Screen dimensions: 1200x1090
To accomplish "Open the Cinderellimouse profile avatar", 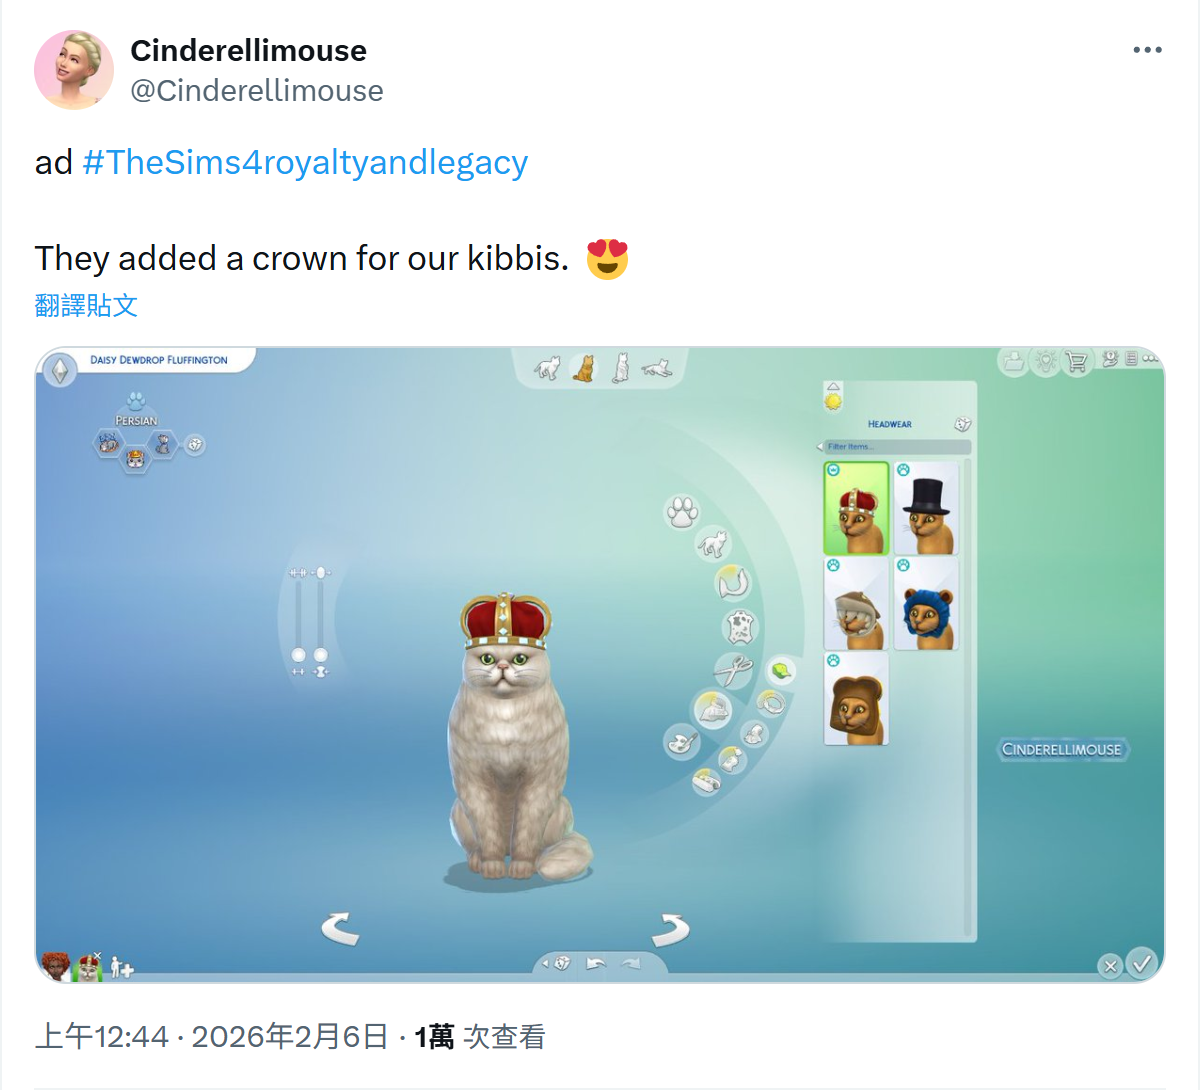I will (x=74, y=69).
